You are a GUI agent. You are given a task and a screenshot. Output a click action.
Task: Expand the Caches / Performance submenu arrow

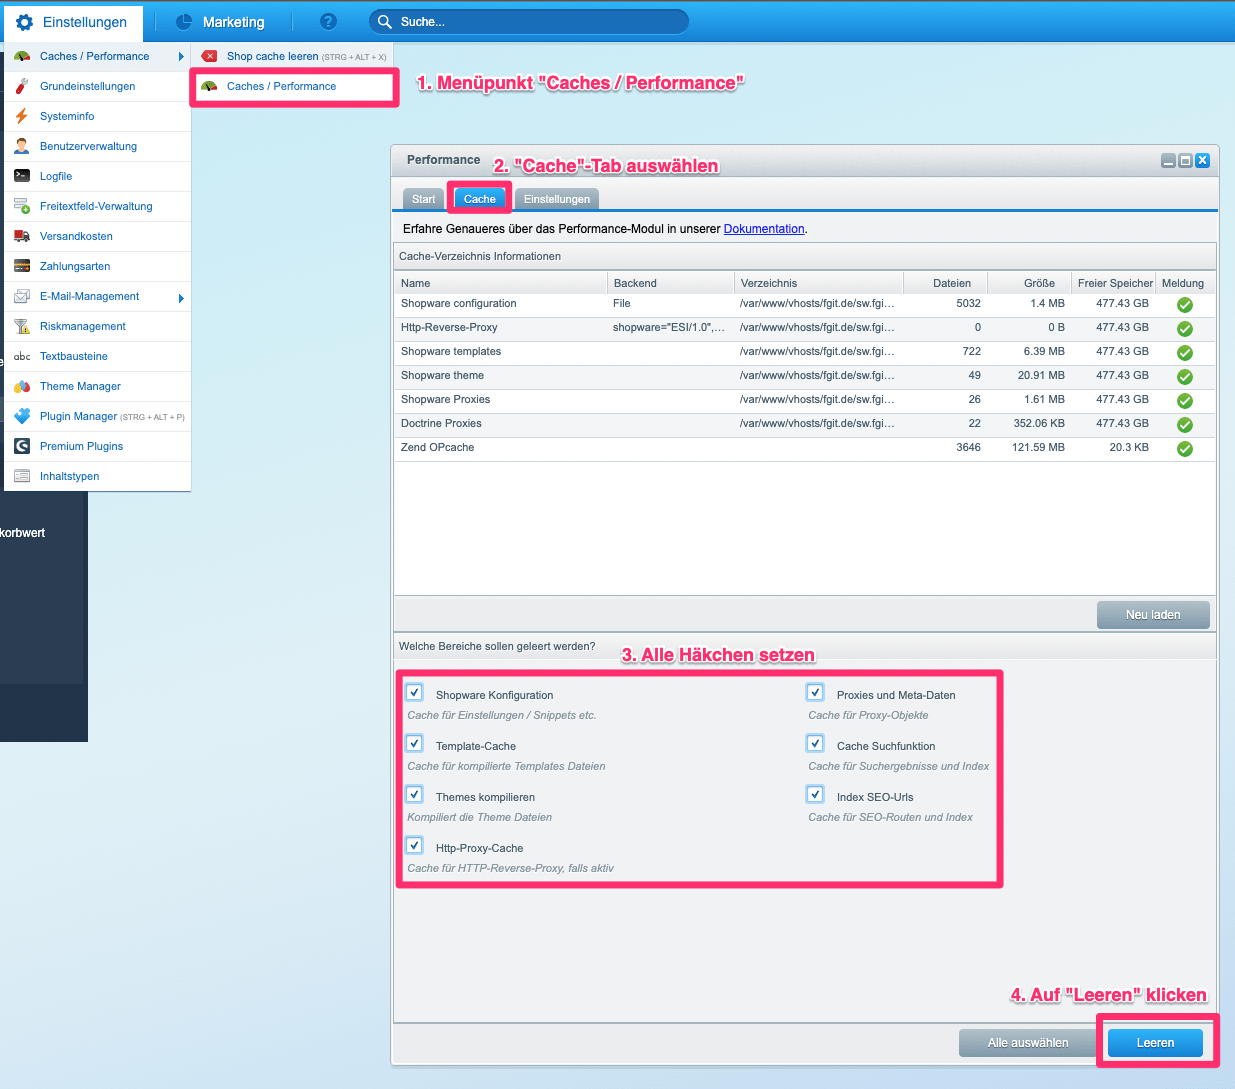click(x=181, y=57)
